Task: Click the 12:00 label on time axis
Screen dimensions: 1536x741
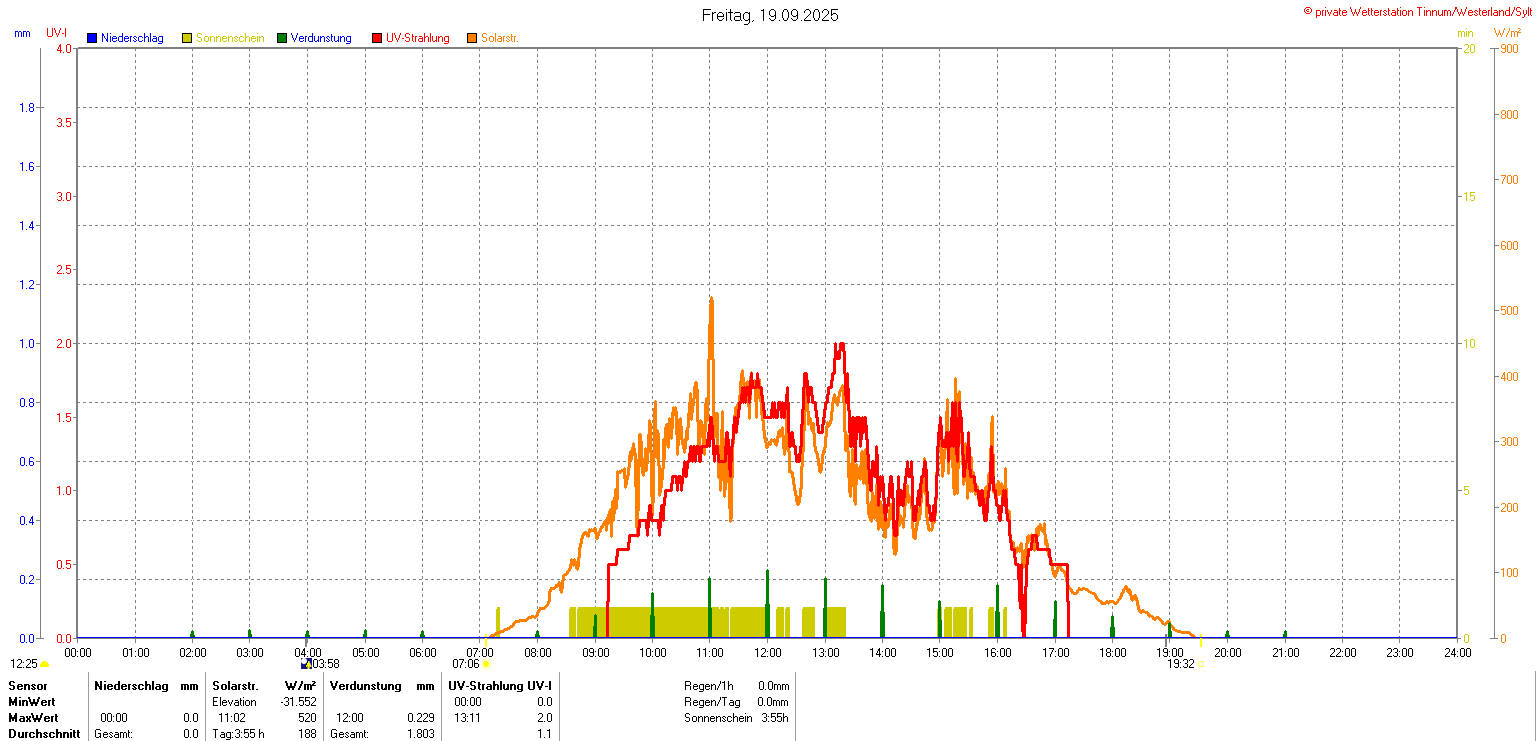Action: tap(767, 653)
